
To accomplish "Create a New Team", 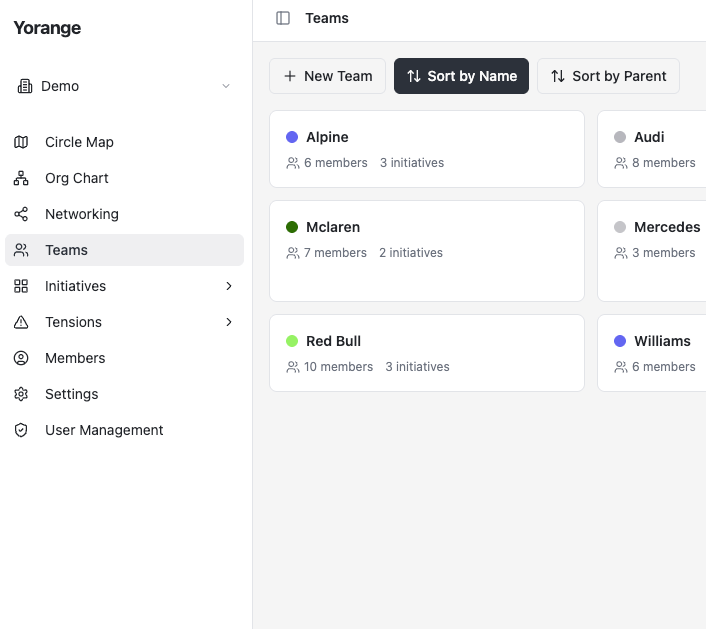I will pos(327,76).
